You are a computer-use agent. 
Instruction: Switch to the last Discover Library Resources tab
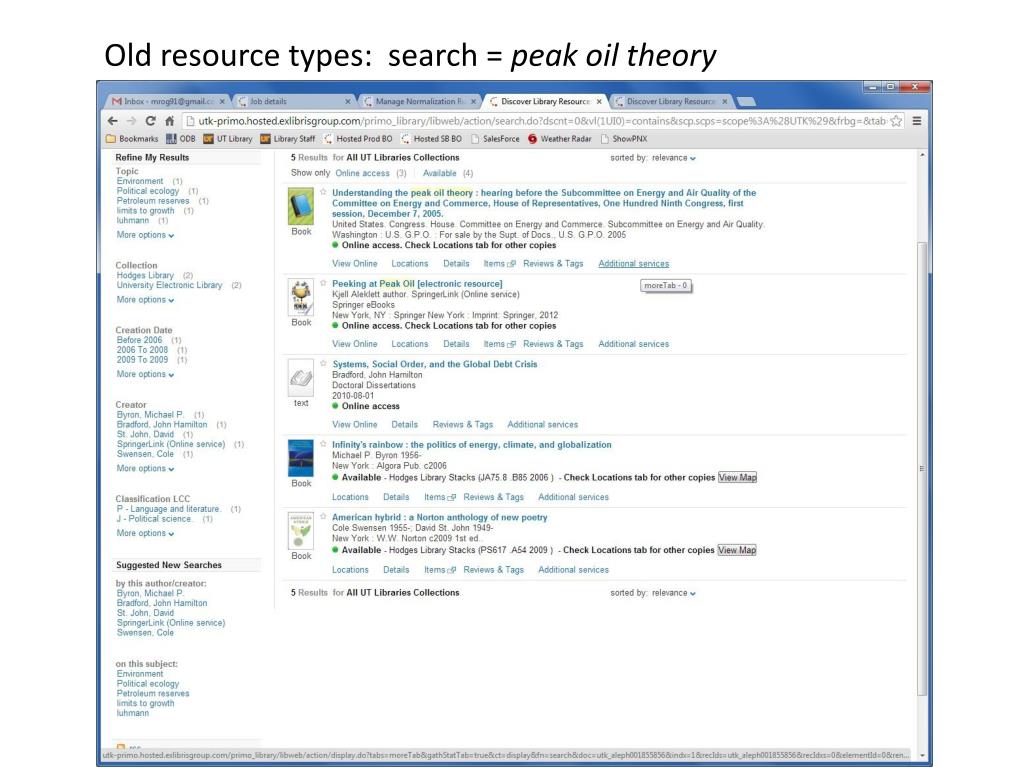(671, 101)
